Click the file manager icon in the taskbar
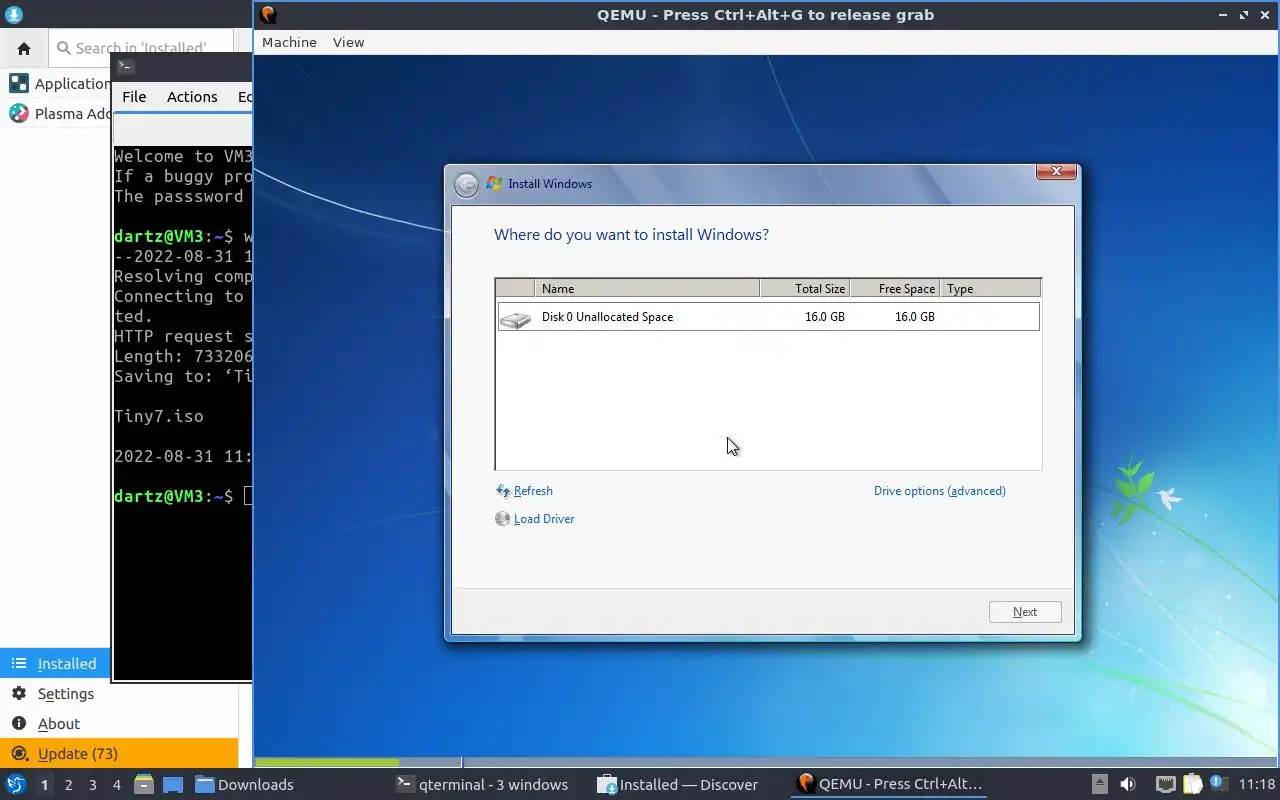The height and width of the screenshot is (800, 1280). pos(143,785)
